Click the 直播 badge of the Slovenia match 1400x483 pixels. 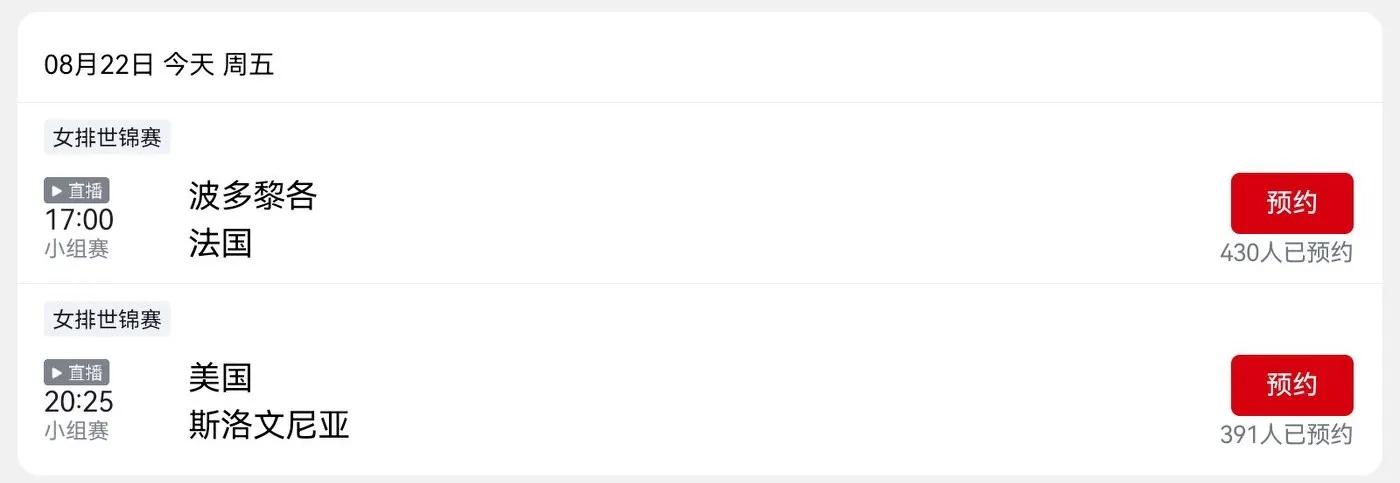tap(76, 373)
